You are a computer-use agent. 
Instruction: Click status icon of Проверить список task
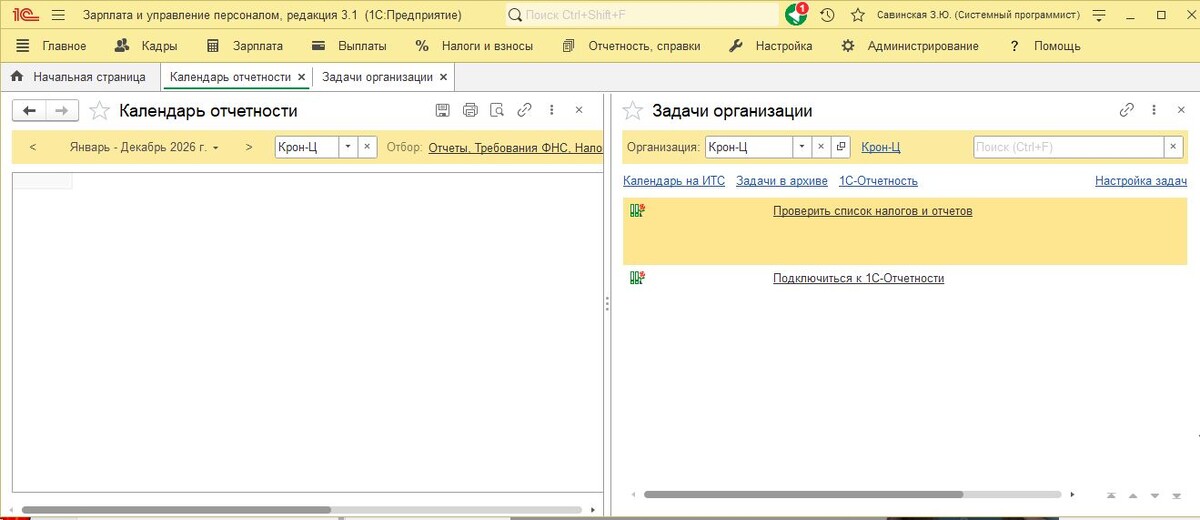click(x=637, y=211)
